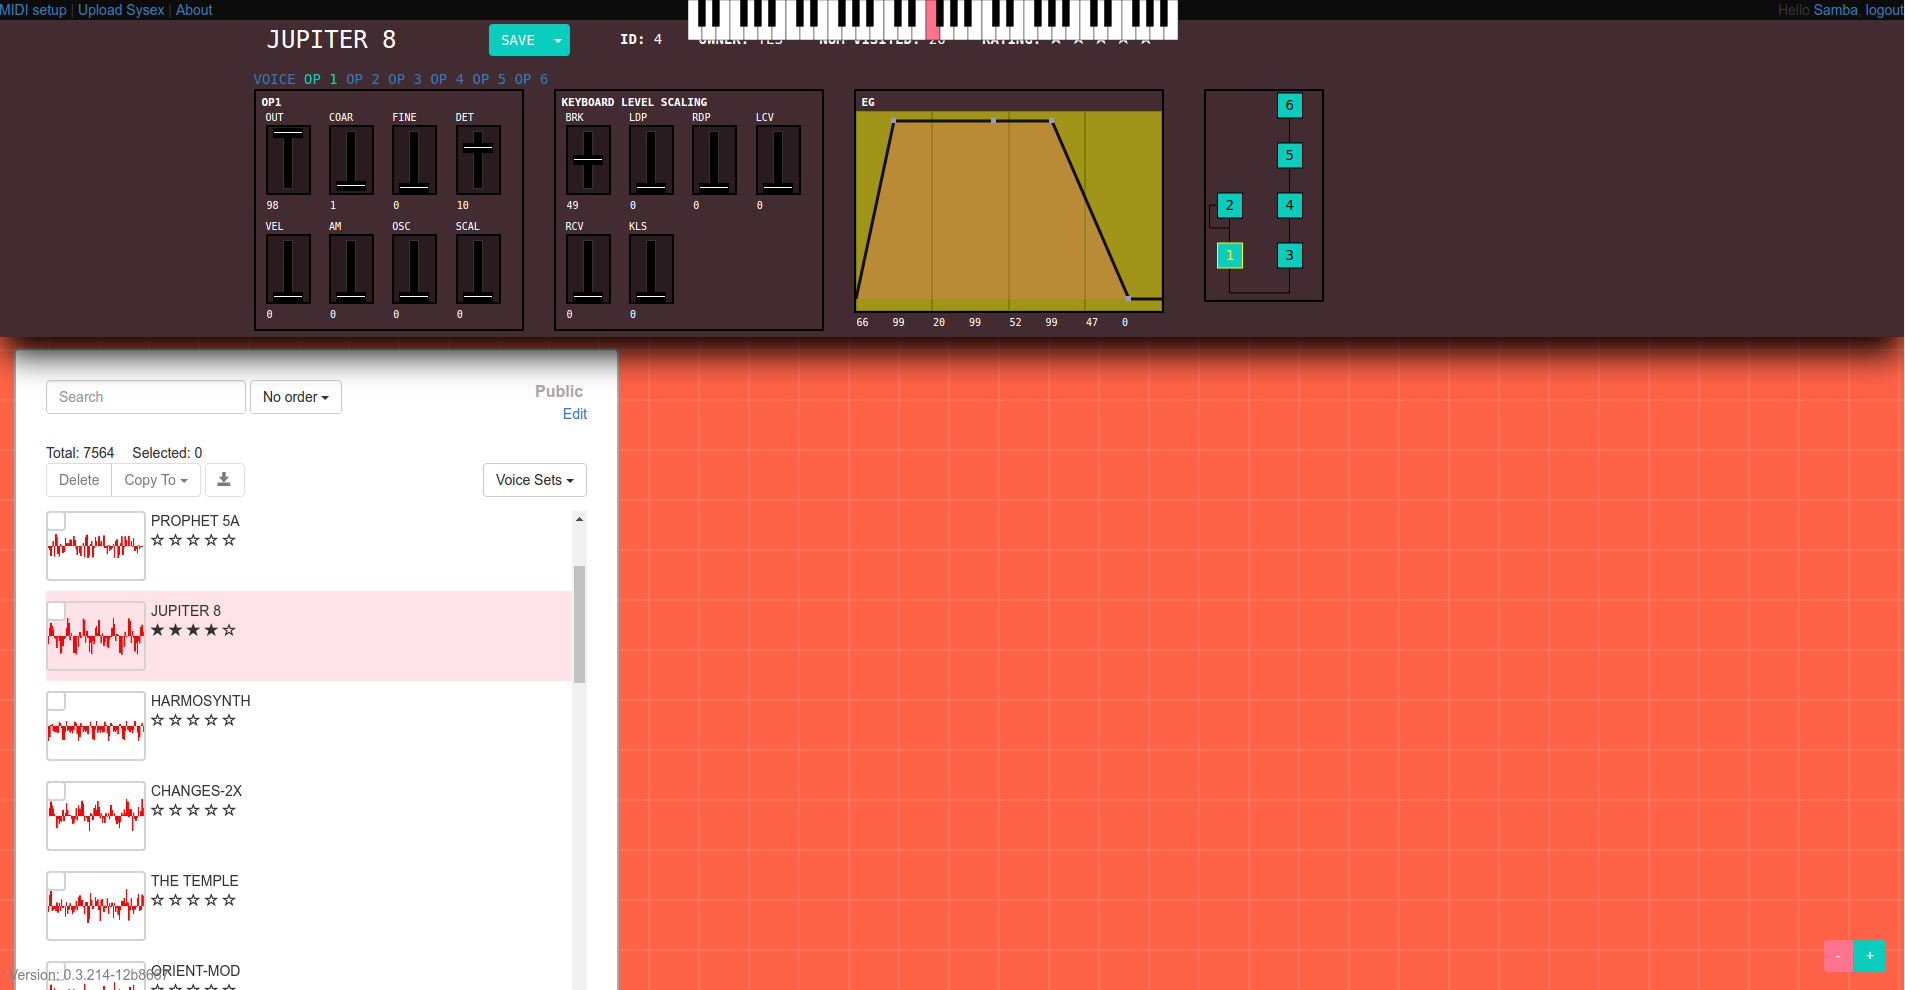The height and width of the screenshot is (990, 1905).
Task: Click the COAR frequency slider
Action: coord(351,160)
